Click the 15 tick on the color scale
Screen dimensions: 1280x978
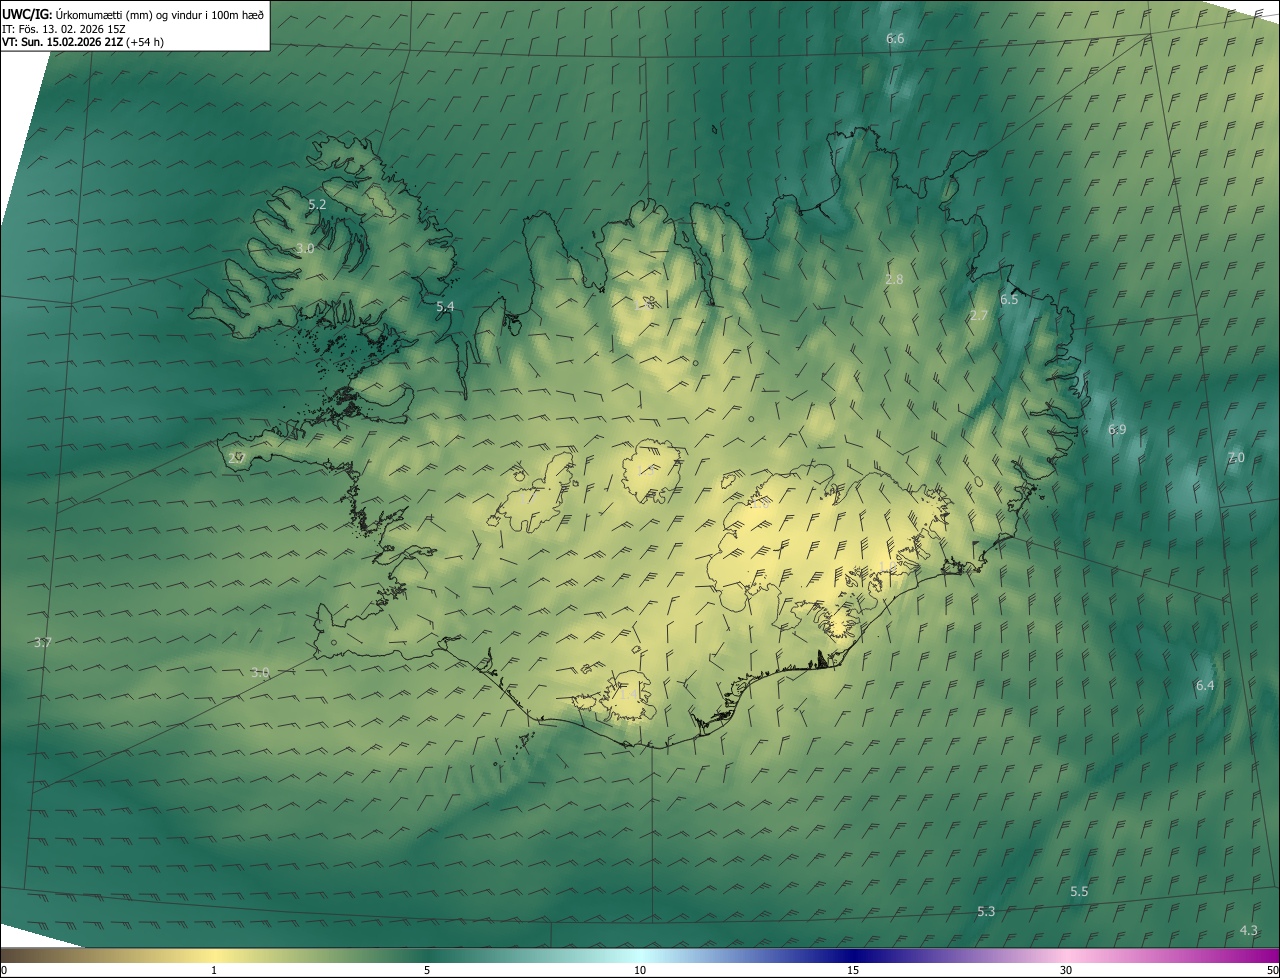tap(853, 970)
